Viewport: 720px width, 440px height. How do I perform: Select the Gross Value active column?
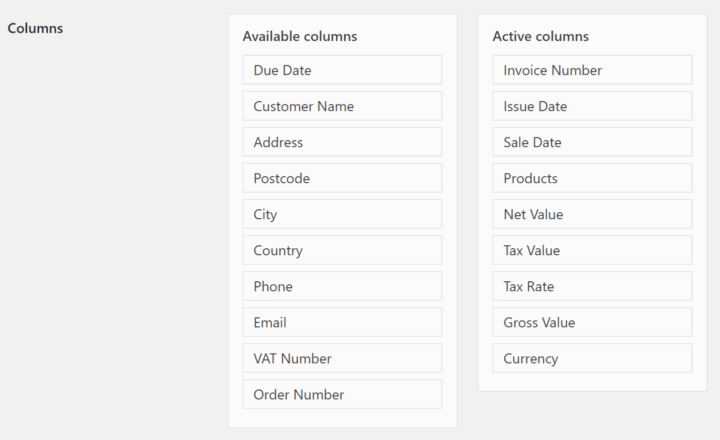coord(592,322)
